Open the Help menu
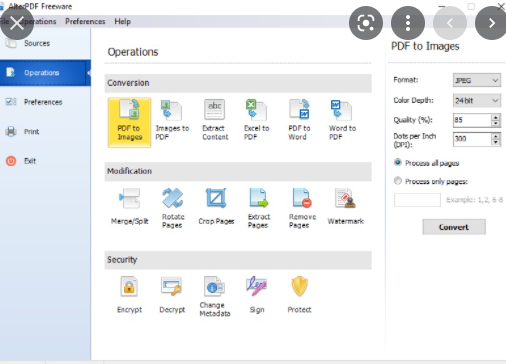 click(122, 22)
